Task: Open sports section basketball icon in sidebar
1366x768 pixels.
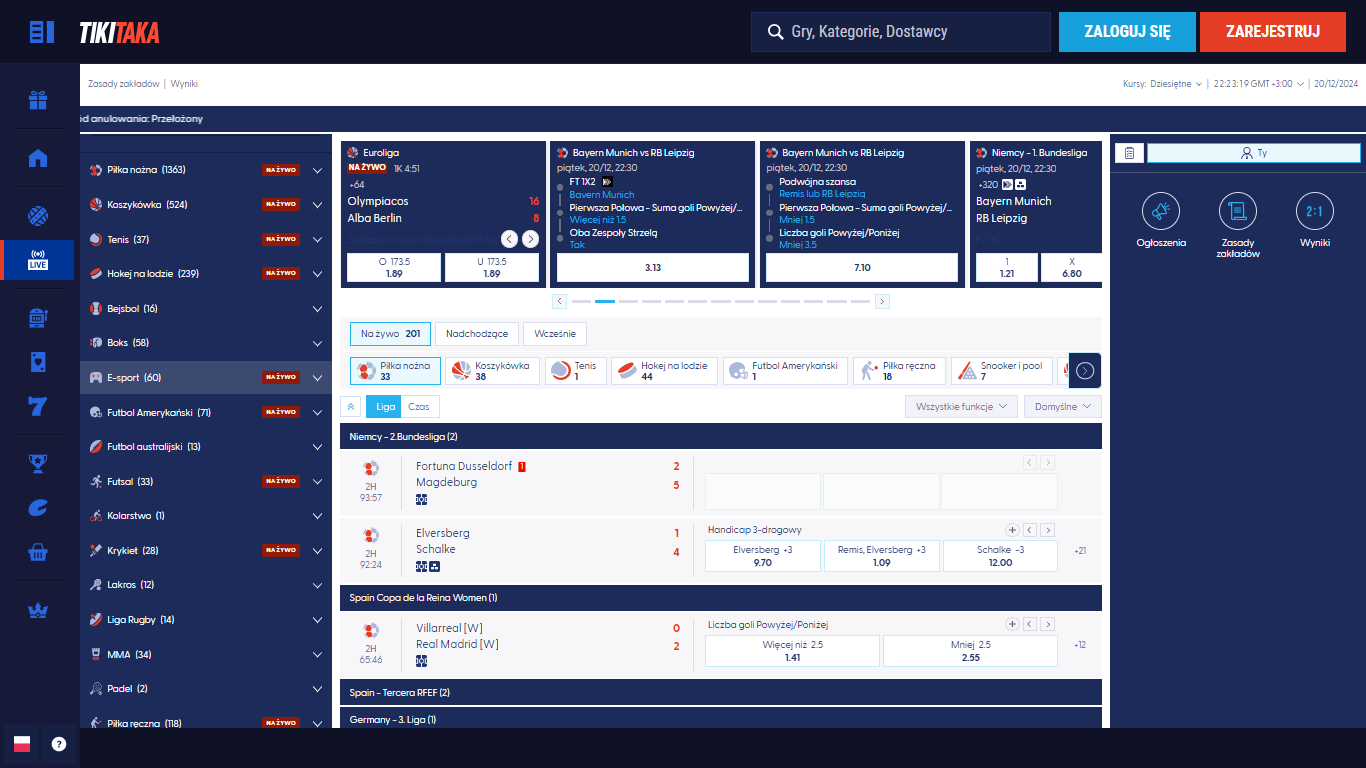Action: pyautogui.click(x=38, y=215)
